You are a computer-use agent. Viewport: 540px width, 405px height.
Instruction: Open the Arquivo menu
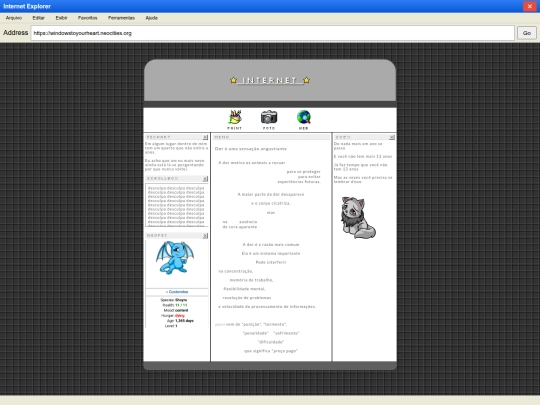click(14, 18)
